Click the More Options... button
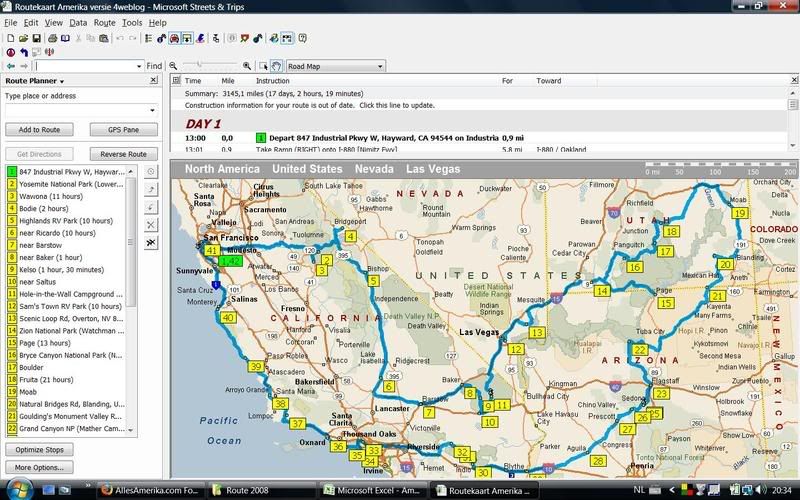Viewport: 800px width, 500px height. point(39,467)
